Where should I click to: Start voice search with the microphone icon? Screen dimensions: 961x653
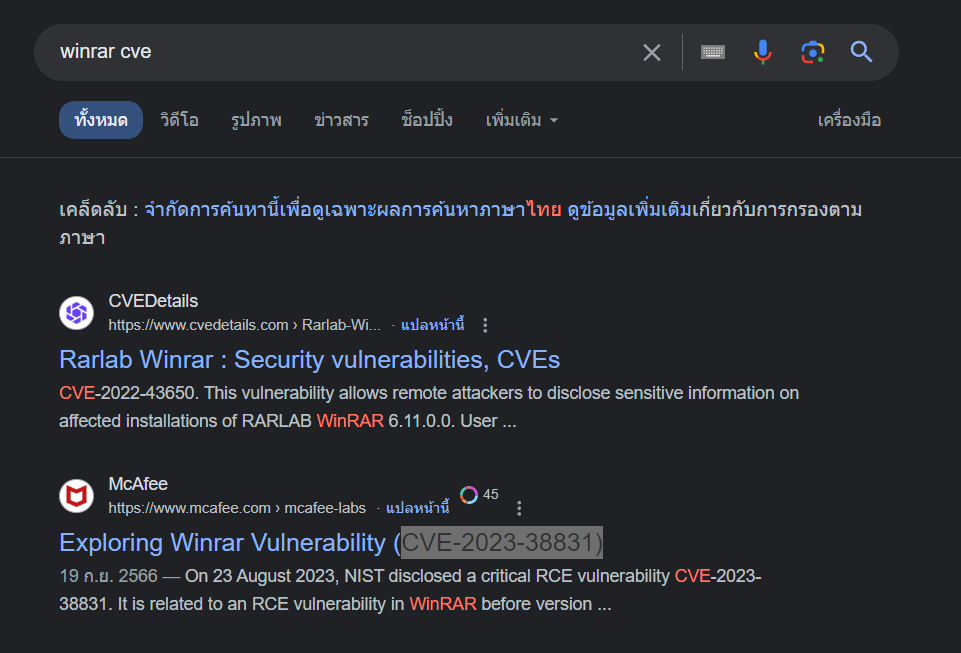763,52
